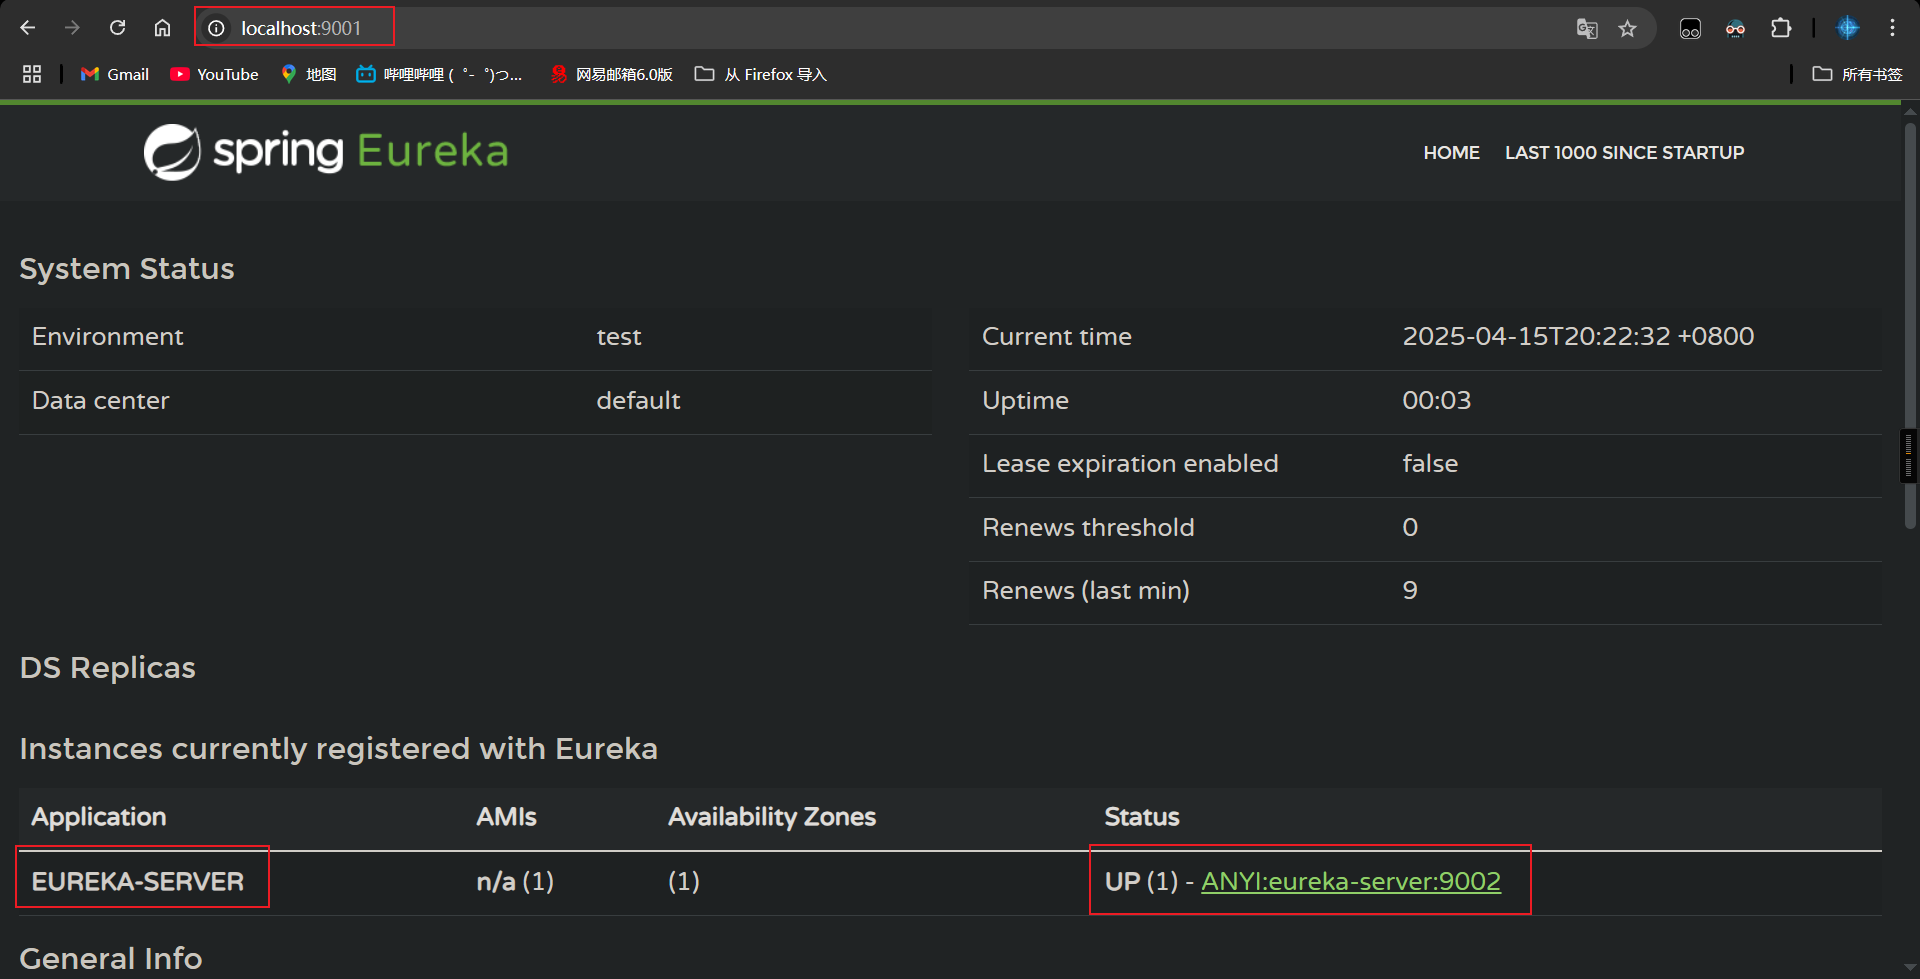Click the Spring Eureka logo
The image size is (1920, 979).
(326, 152)
